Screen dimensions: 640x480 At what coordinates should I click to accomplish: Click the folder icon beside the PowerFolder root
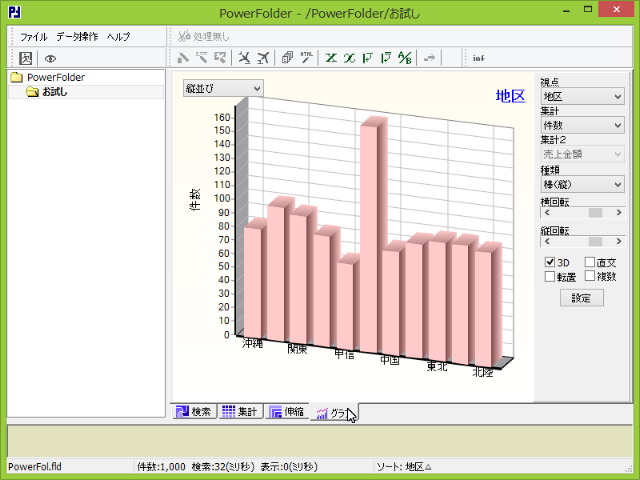[x=17, y=77]
